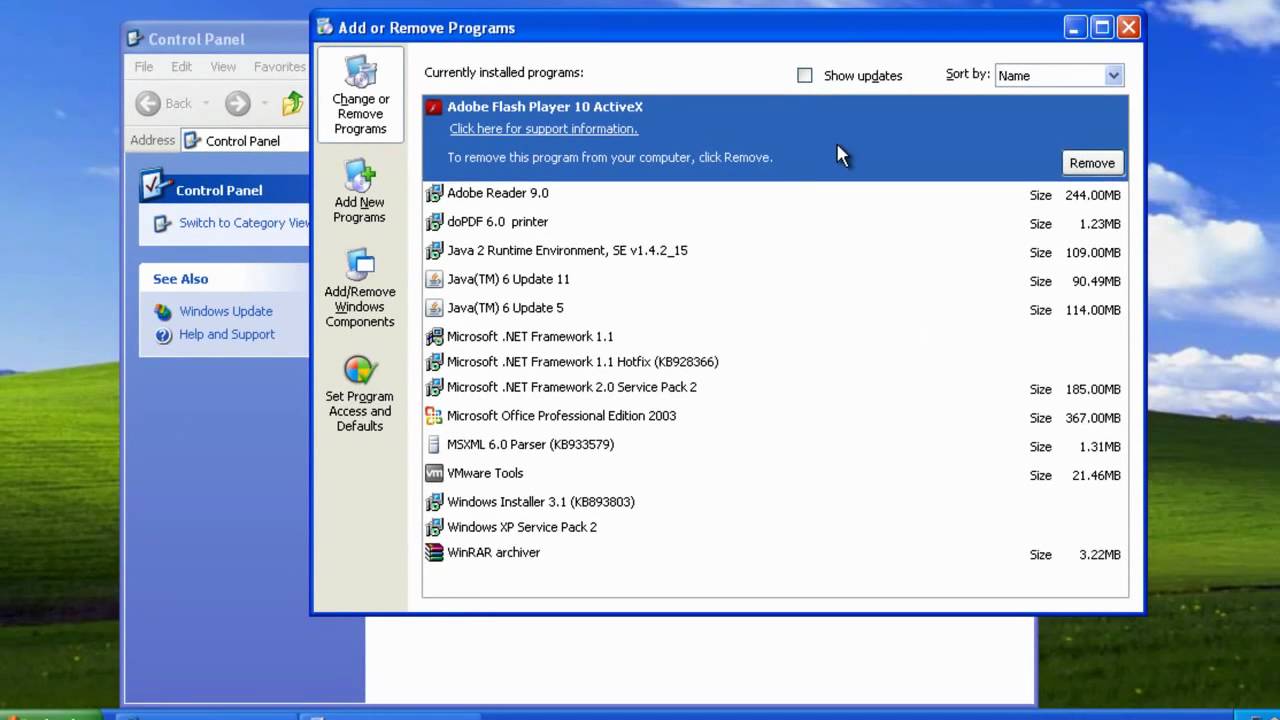Click the Up folder icon in Control Panel

[293, 103]
